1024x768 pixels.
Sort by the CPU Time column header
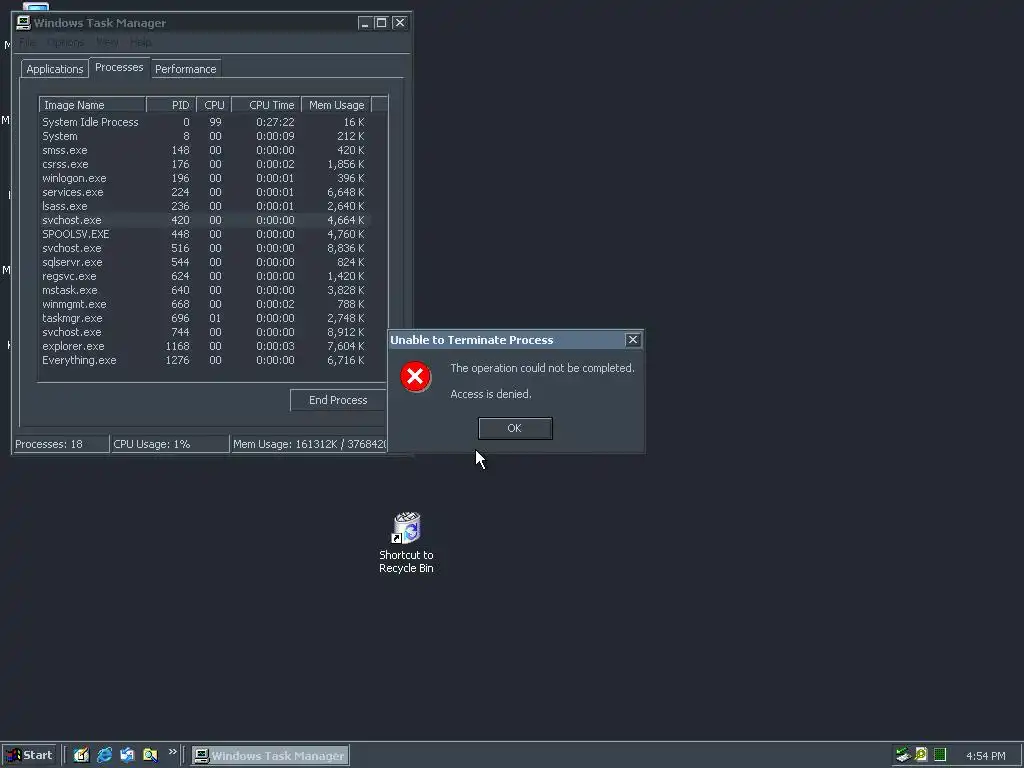[x=266, y=105]
